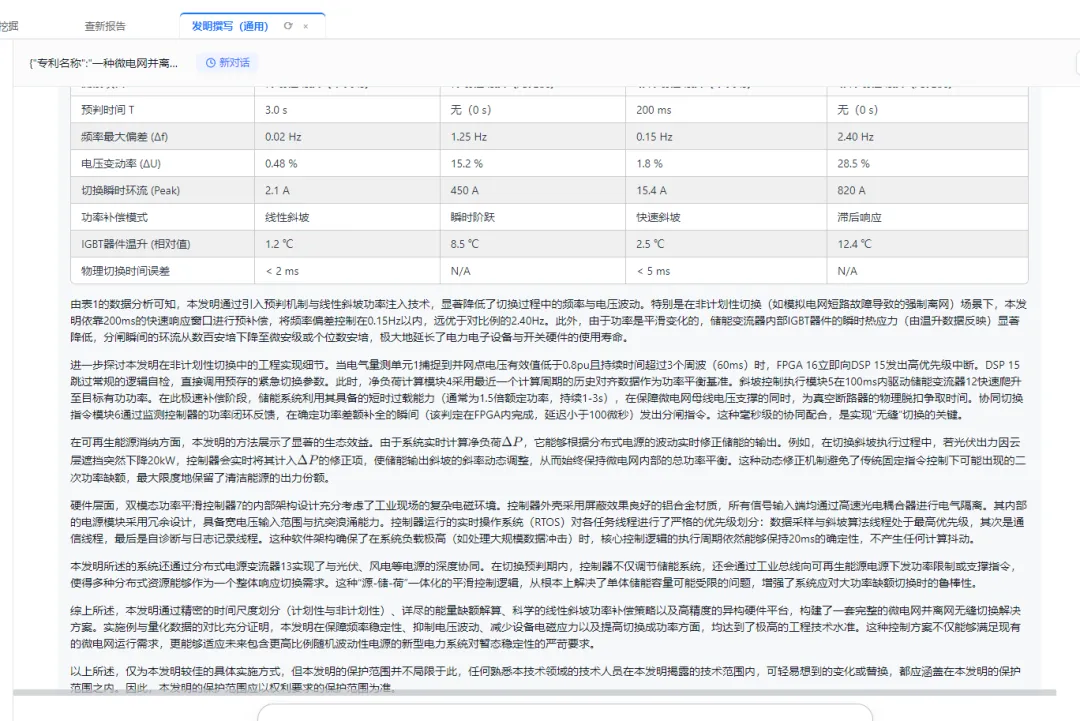The image size is (1080, 721).
Task: Click paragraph starting 硬件层面，双模态功率平滑控制器
Action: [548, 522]
